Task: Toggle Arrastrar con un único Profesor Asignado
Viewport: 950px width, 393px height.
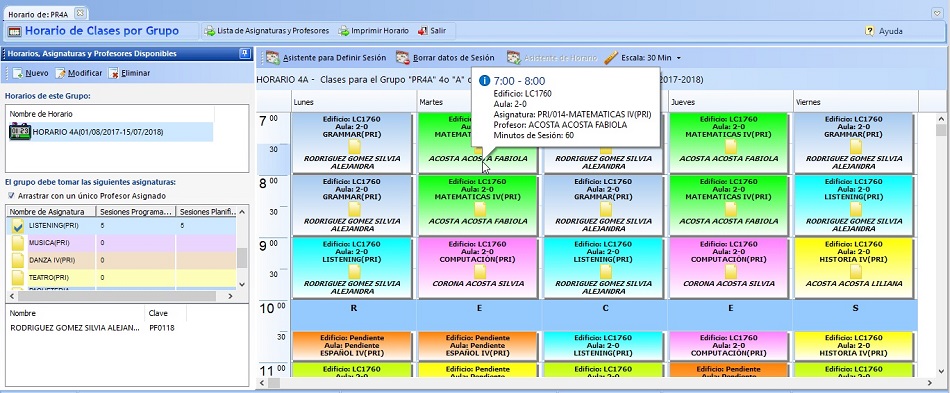Action: coord(12,196)
